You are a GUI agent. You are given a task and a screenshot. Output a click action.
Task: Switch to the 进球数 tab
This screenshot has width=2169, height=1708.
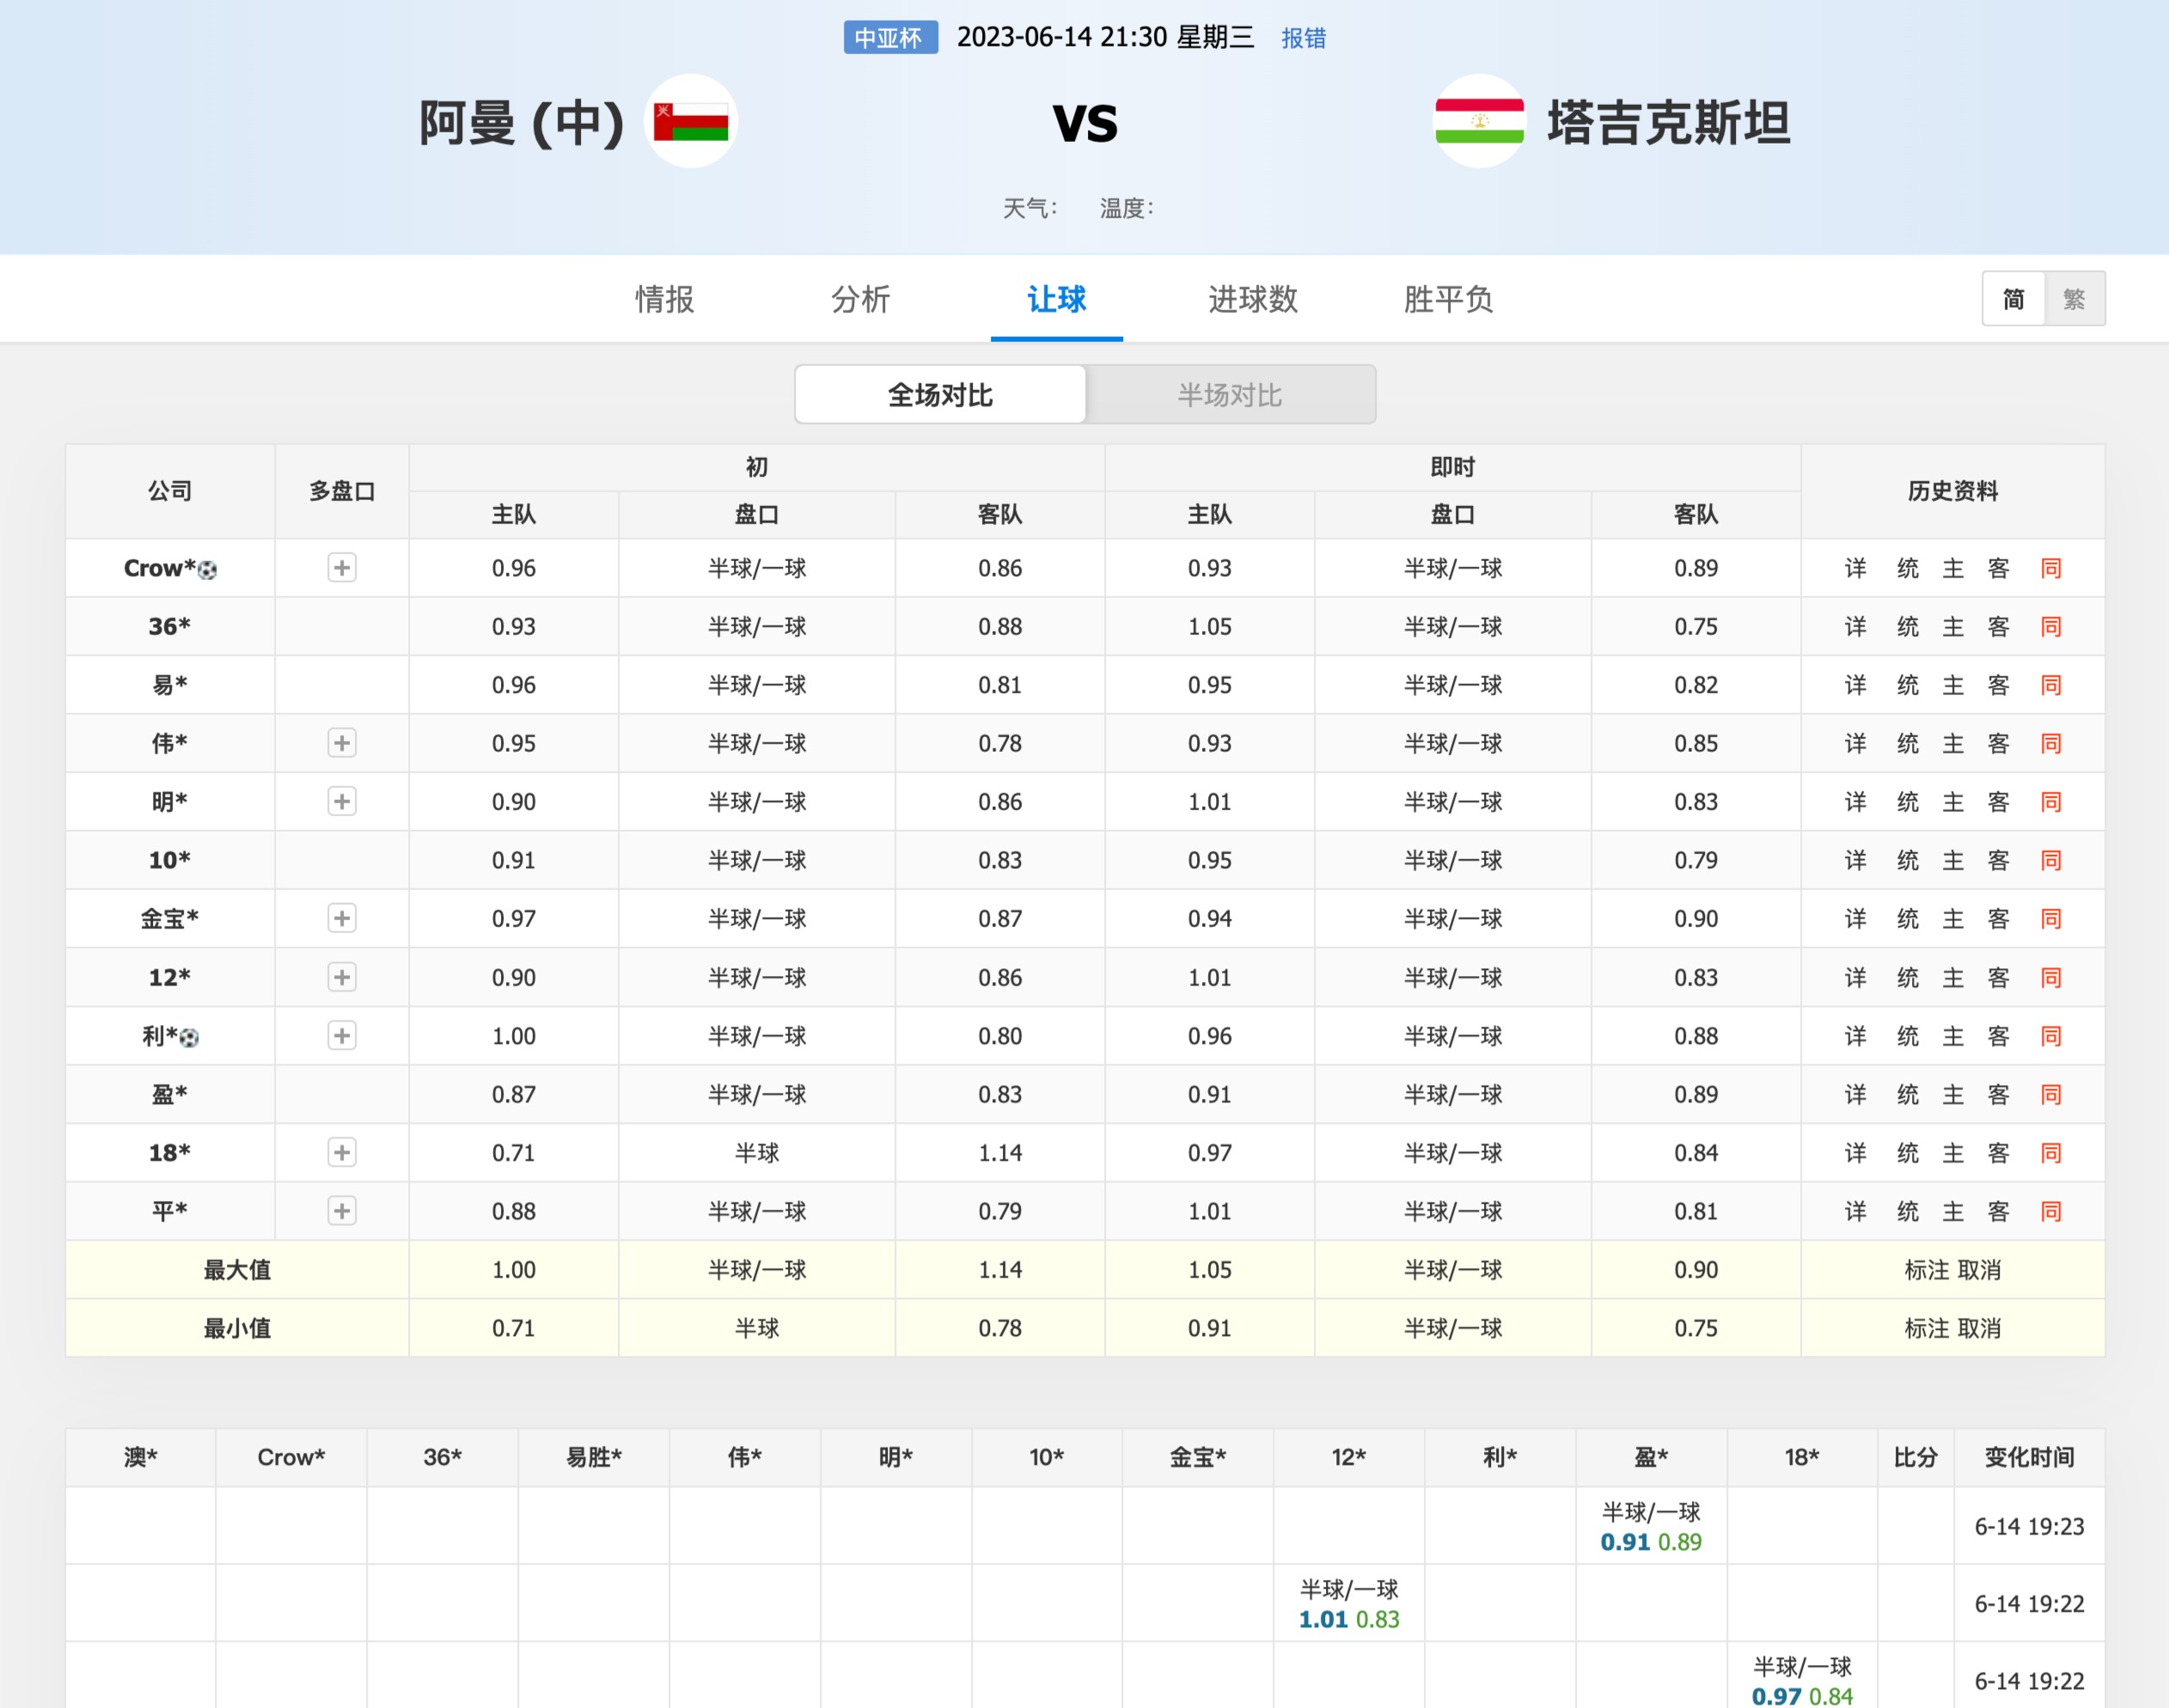[x=1253, y=299]
